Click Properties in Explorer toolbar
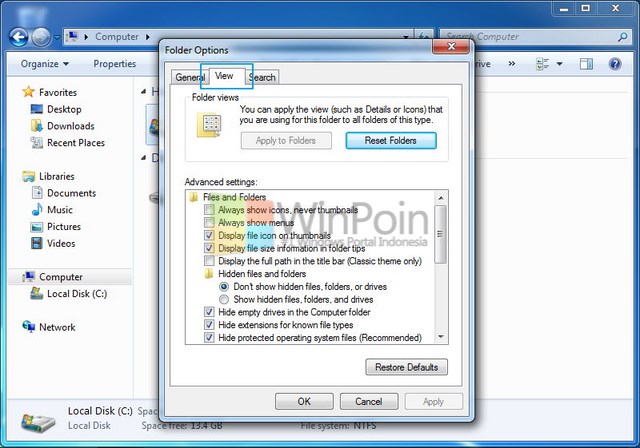This screenshot has height=448, width=640. click(114, 64)
